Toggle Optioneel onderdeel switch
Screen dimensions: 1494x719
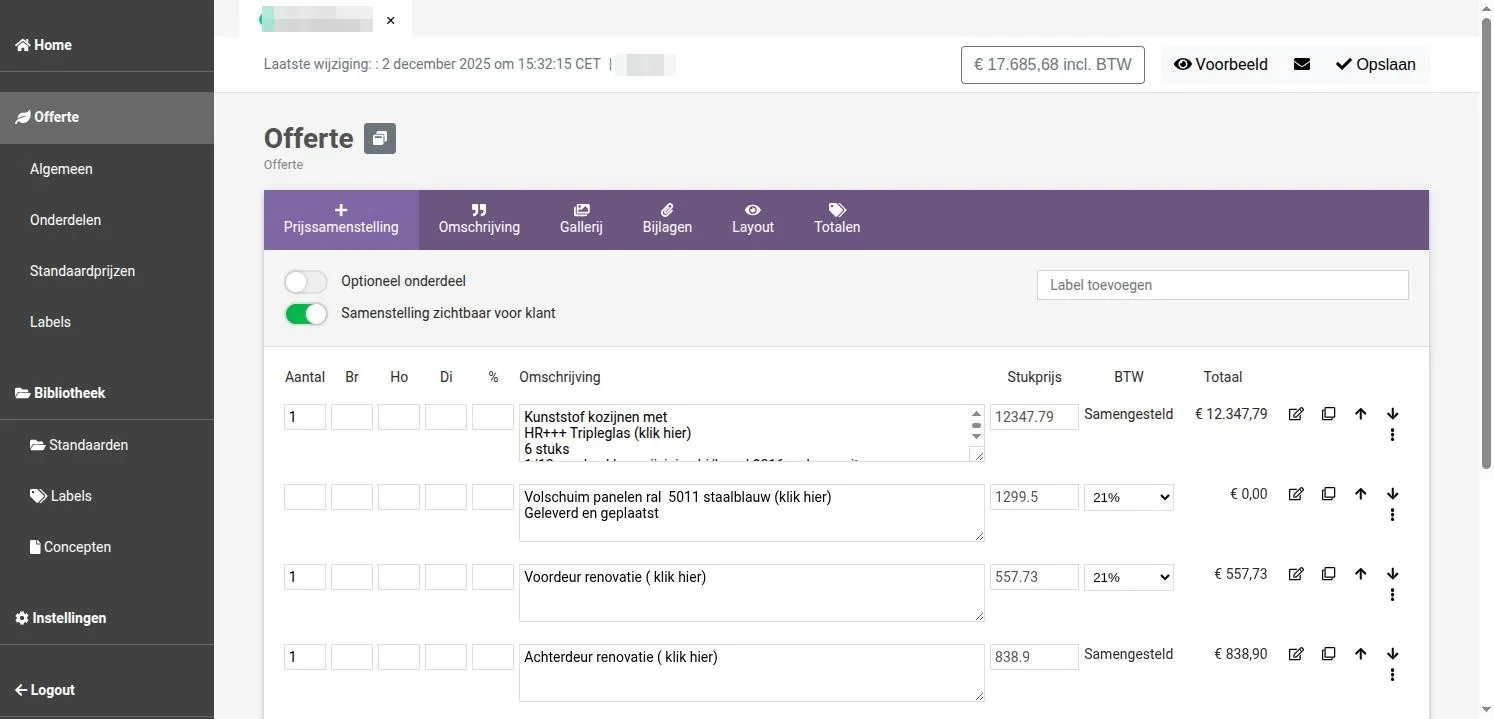tap(306, 282)
